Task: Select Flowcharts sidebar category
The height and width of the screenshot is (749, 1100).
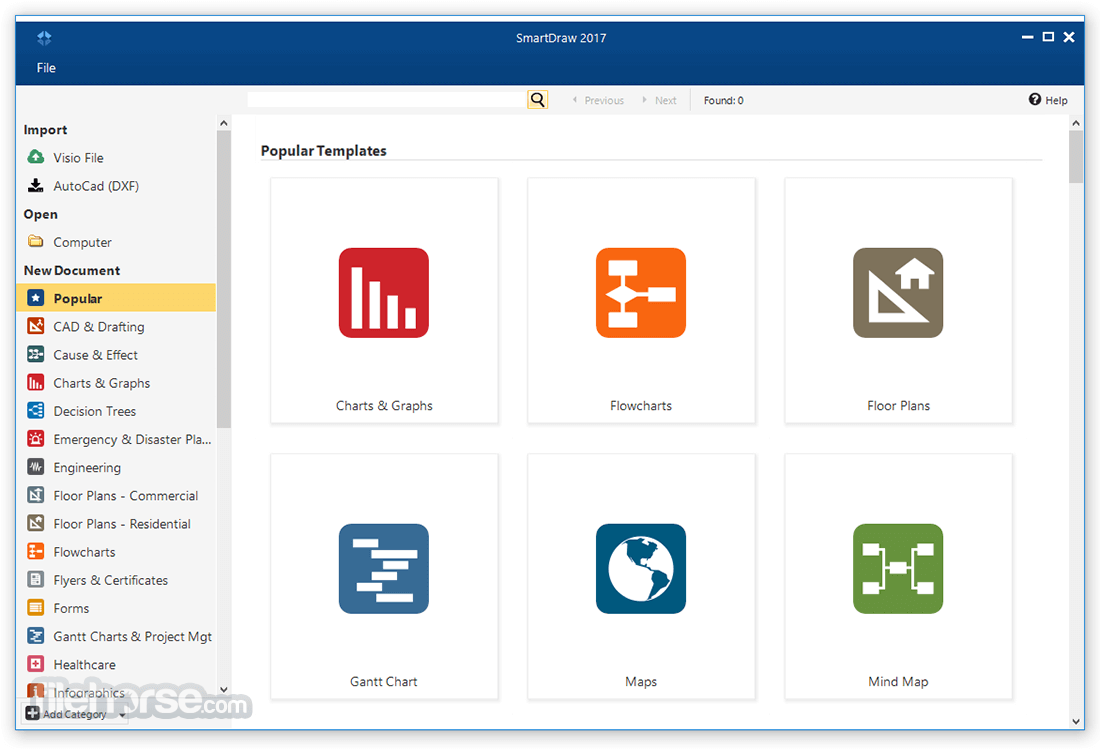Action: tap(116, 552)
